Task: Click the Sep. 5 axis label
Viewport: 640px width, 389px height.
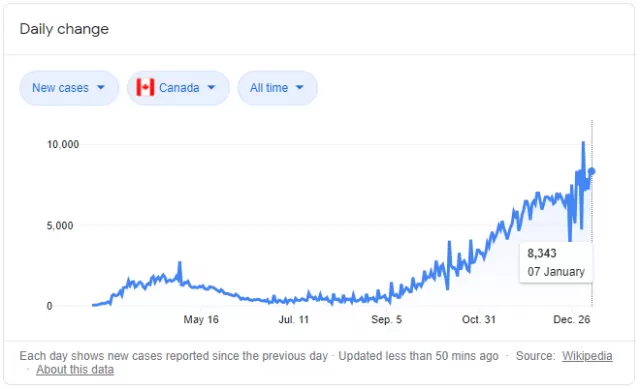Action: pos(387,320)
